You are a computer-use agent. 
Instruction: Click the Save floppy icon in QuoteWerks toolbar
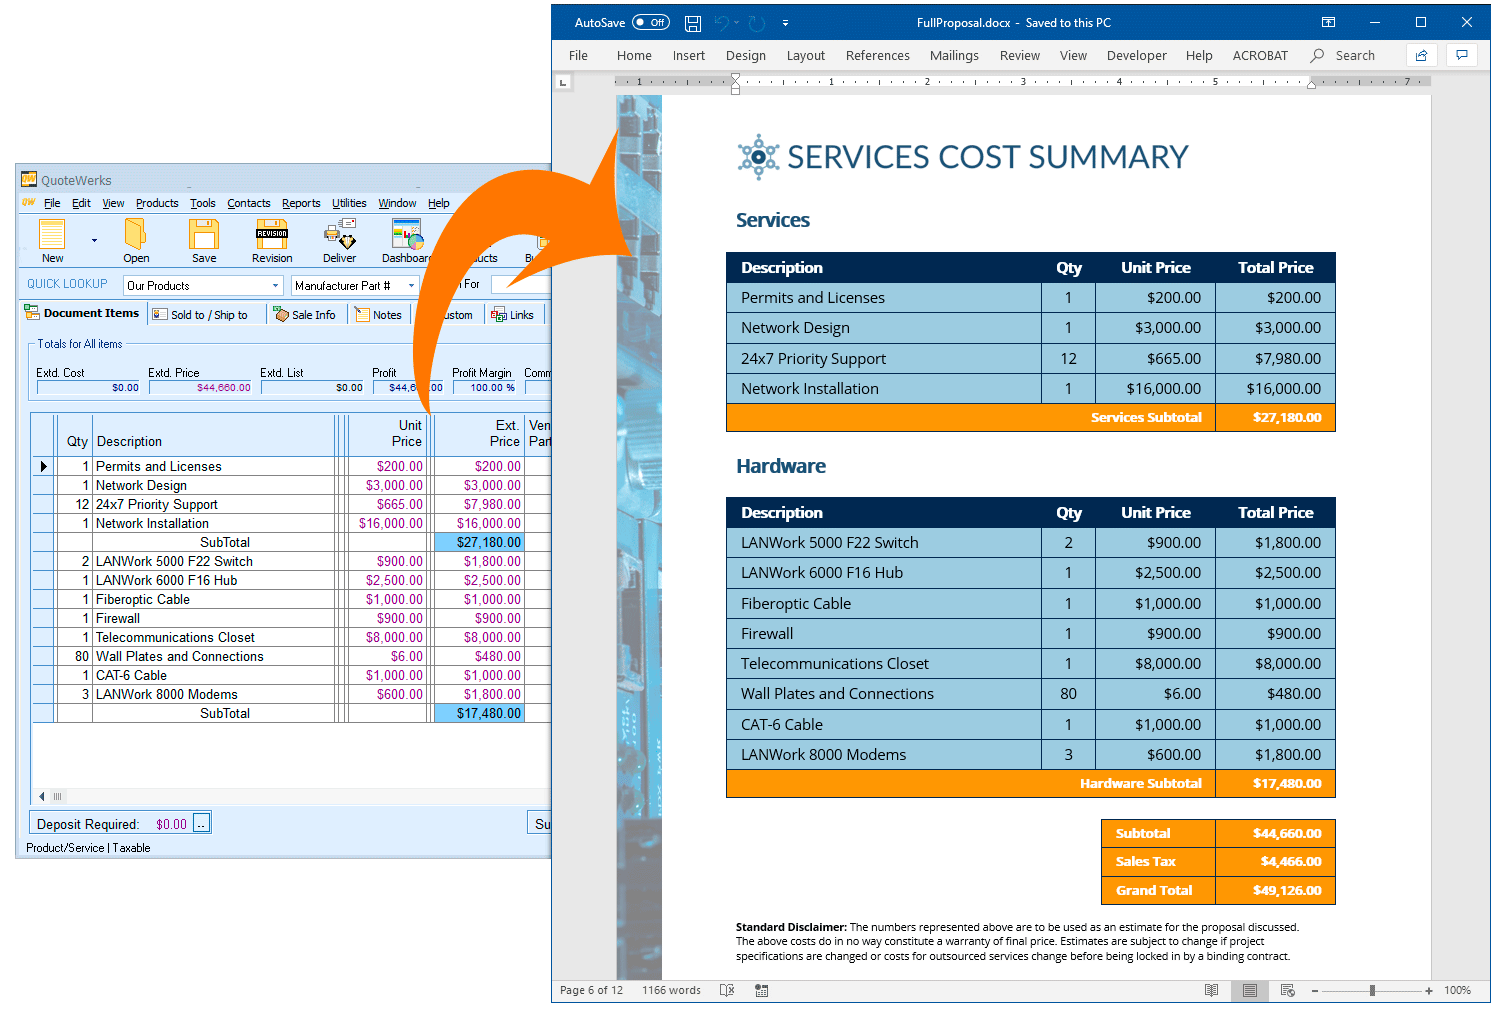pyautogui.click(x=204, y=234)
